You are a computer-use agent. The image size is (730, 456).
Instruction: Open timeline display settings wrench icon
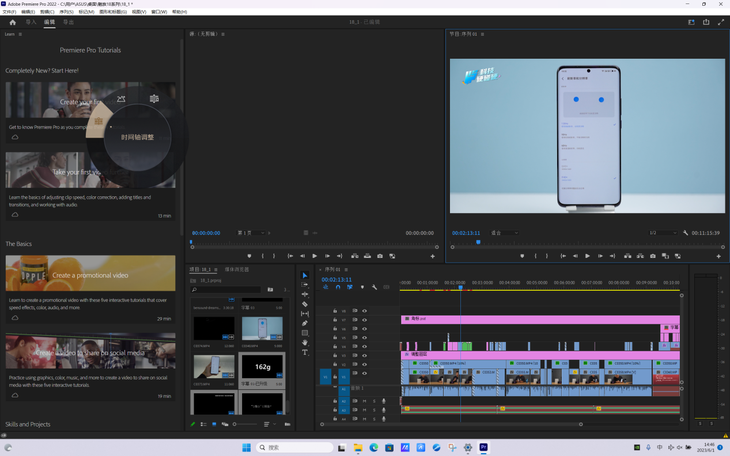tap(374, 287)
